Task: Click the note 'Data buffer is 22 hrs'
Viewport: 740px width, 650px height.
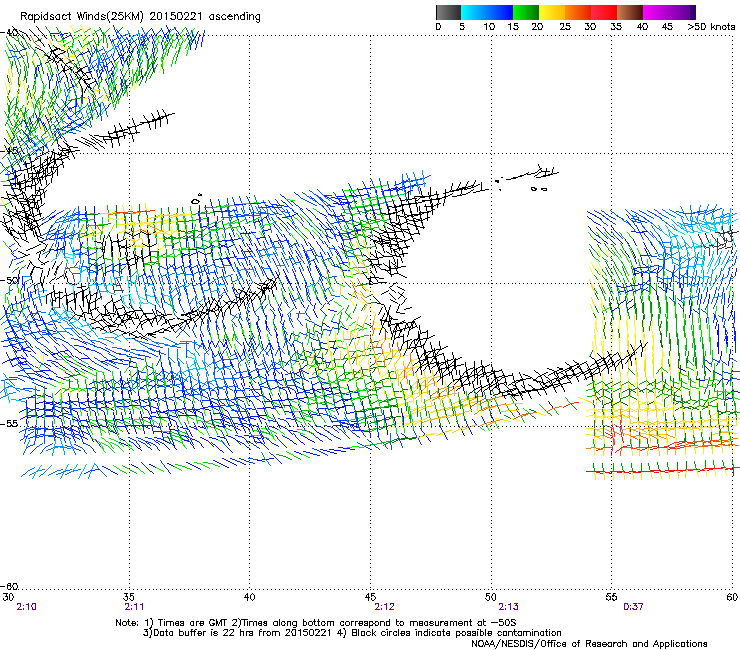Action: pyautogui.click(x=204, y=633)
